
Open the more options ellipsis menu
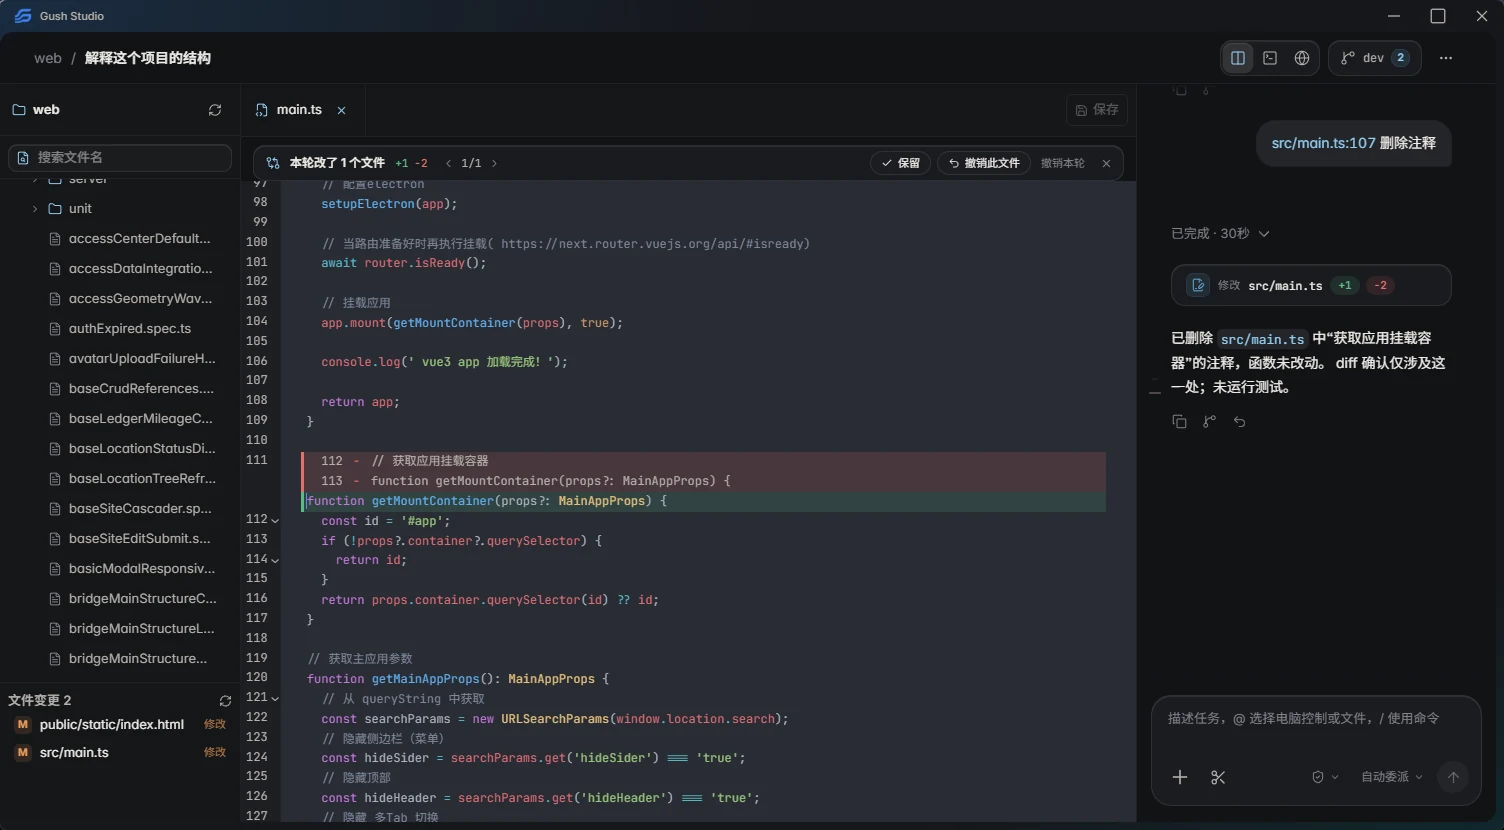(x=1446, y=58)
